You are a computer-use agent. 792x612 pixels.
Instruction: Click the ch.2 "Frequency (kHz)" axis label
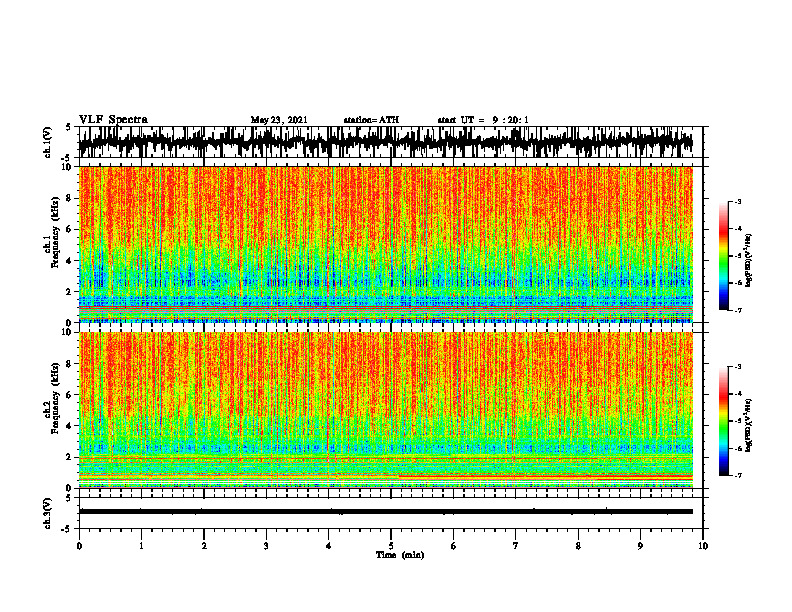55,398
